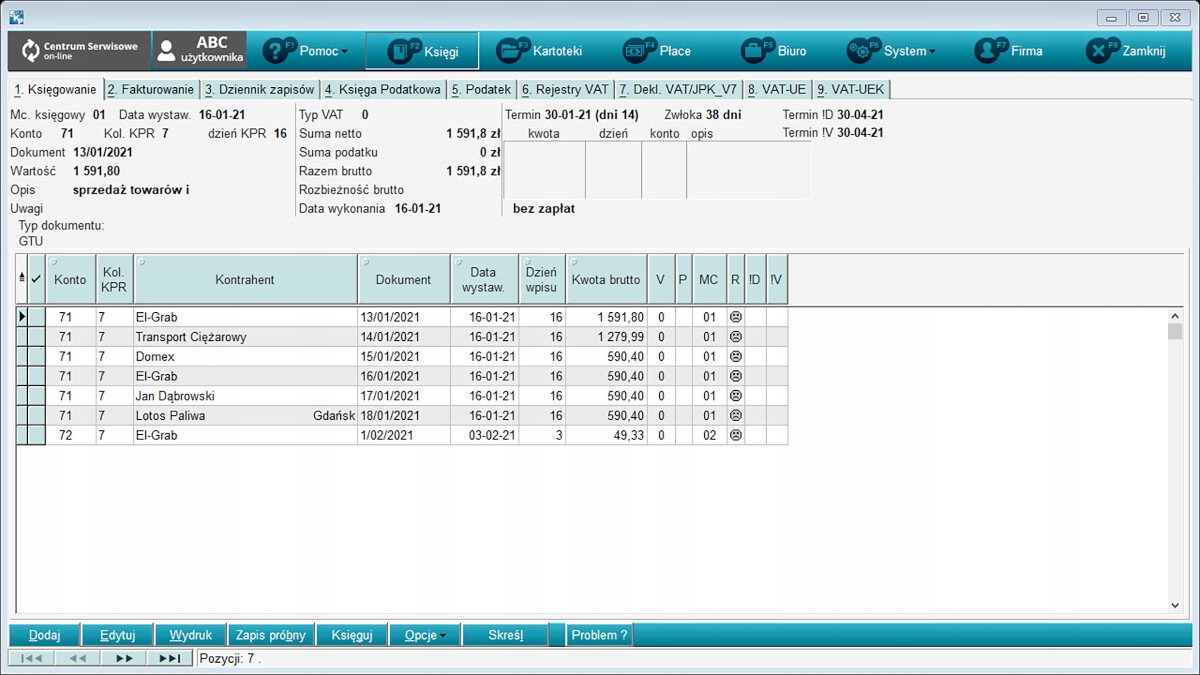This screenshot has height=675, width=1200.
Task: Click the Wydruk print button
Action: (x=191, y=635)
